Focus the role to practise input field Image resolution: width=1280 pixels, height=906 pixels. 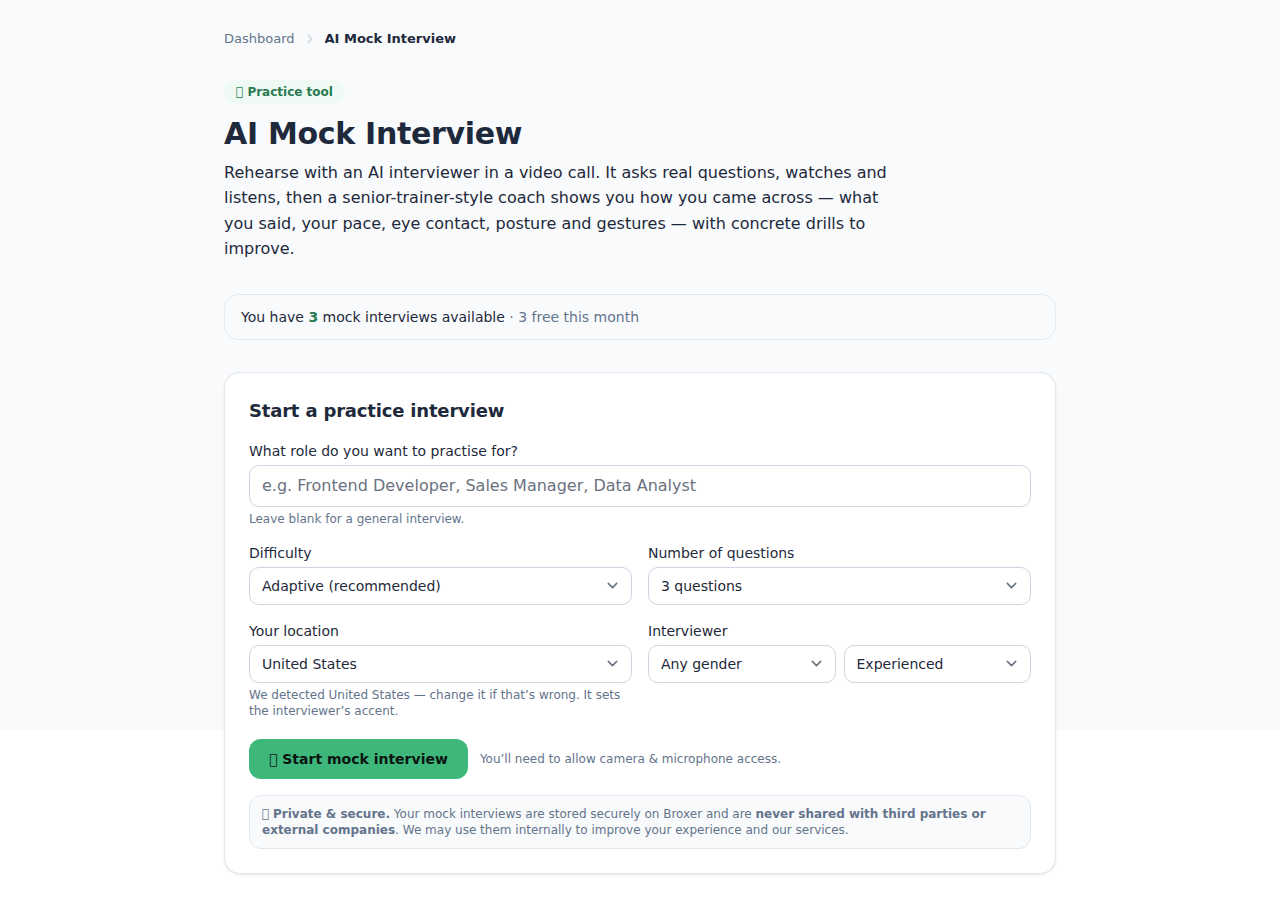point(640,486)
